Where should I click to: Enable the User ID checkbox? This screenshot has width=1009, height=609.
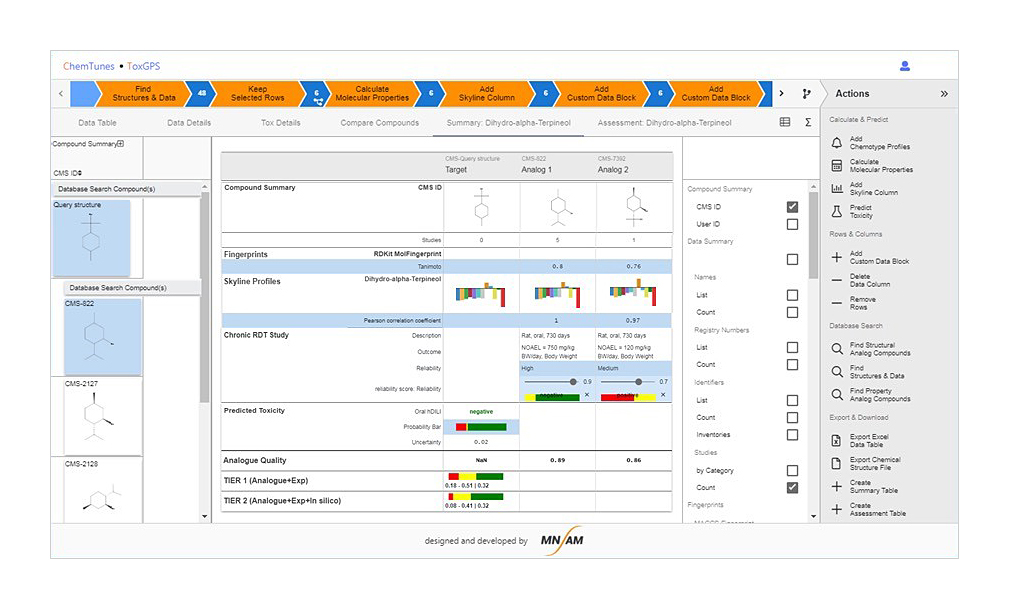click(x=792, y=225)
